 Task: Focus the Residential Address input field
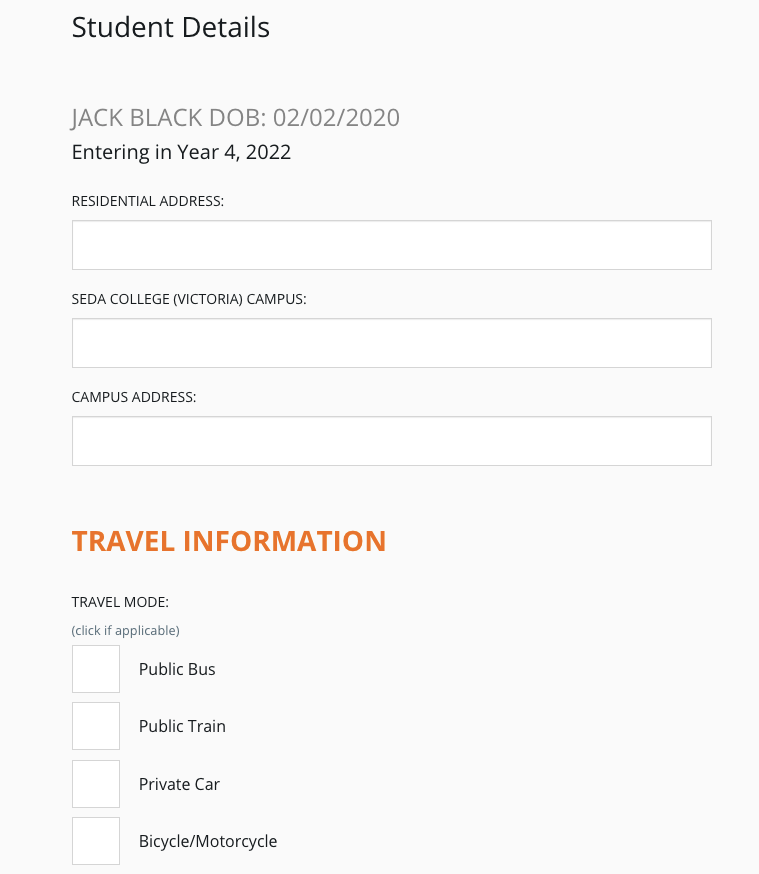(391, 245)
